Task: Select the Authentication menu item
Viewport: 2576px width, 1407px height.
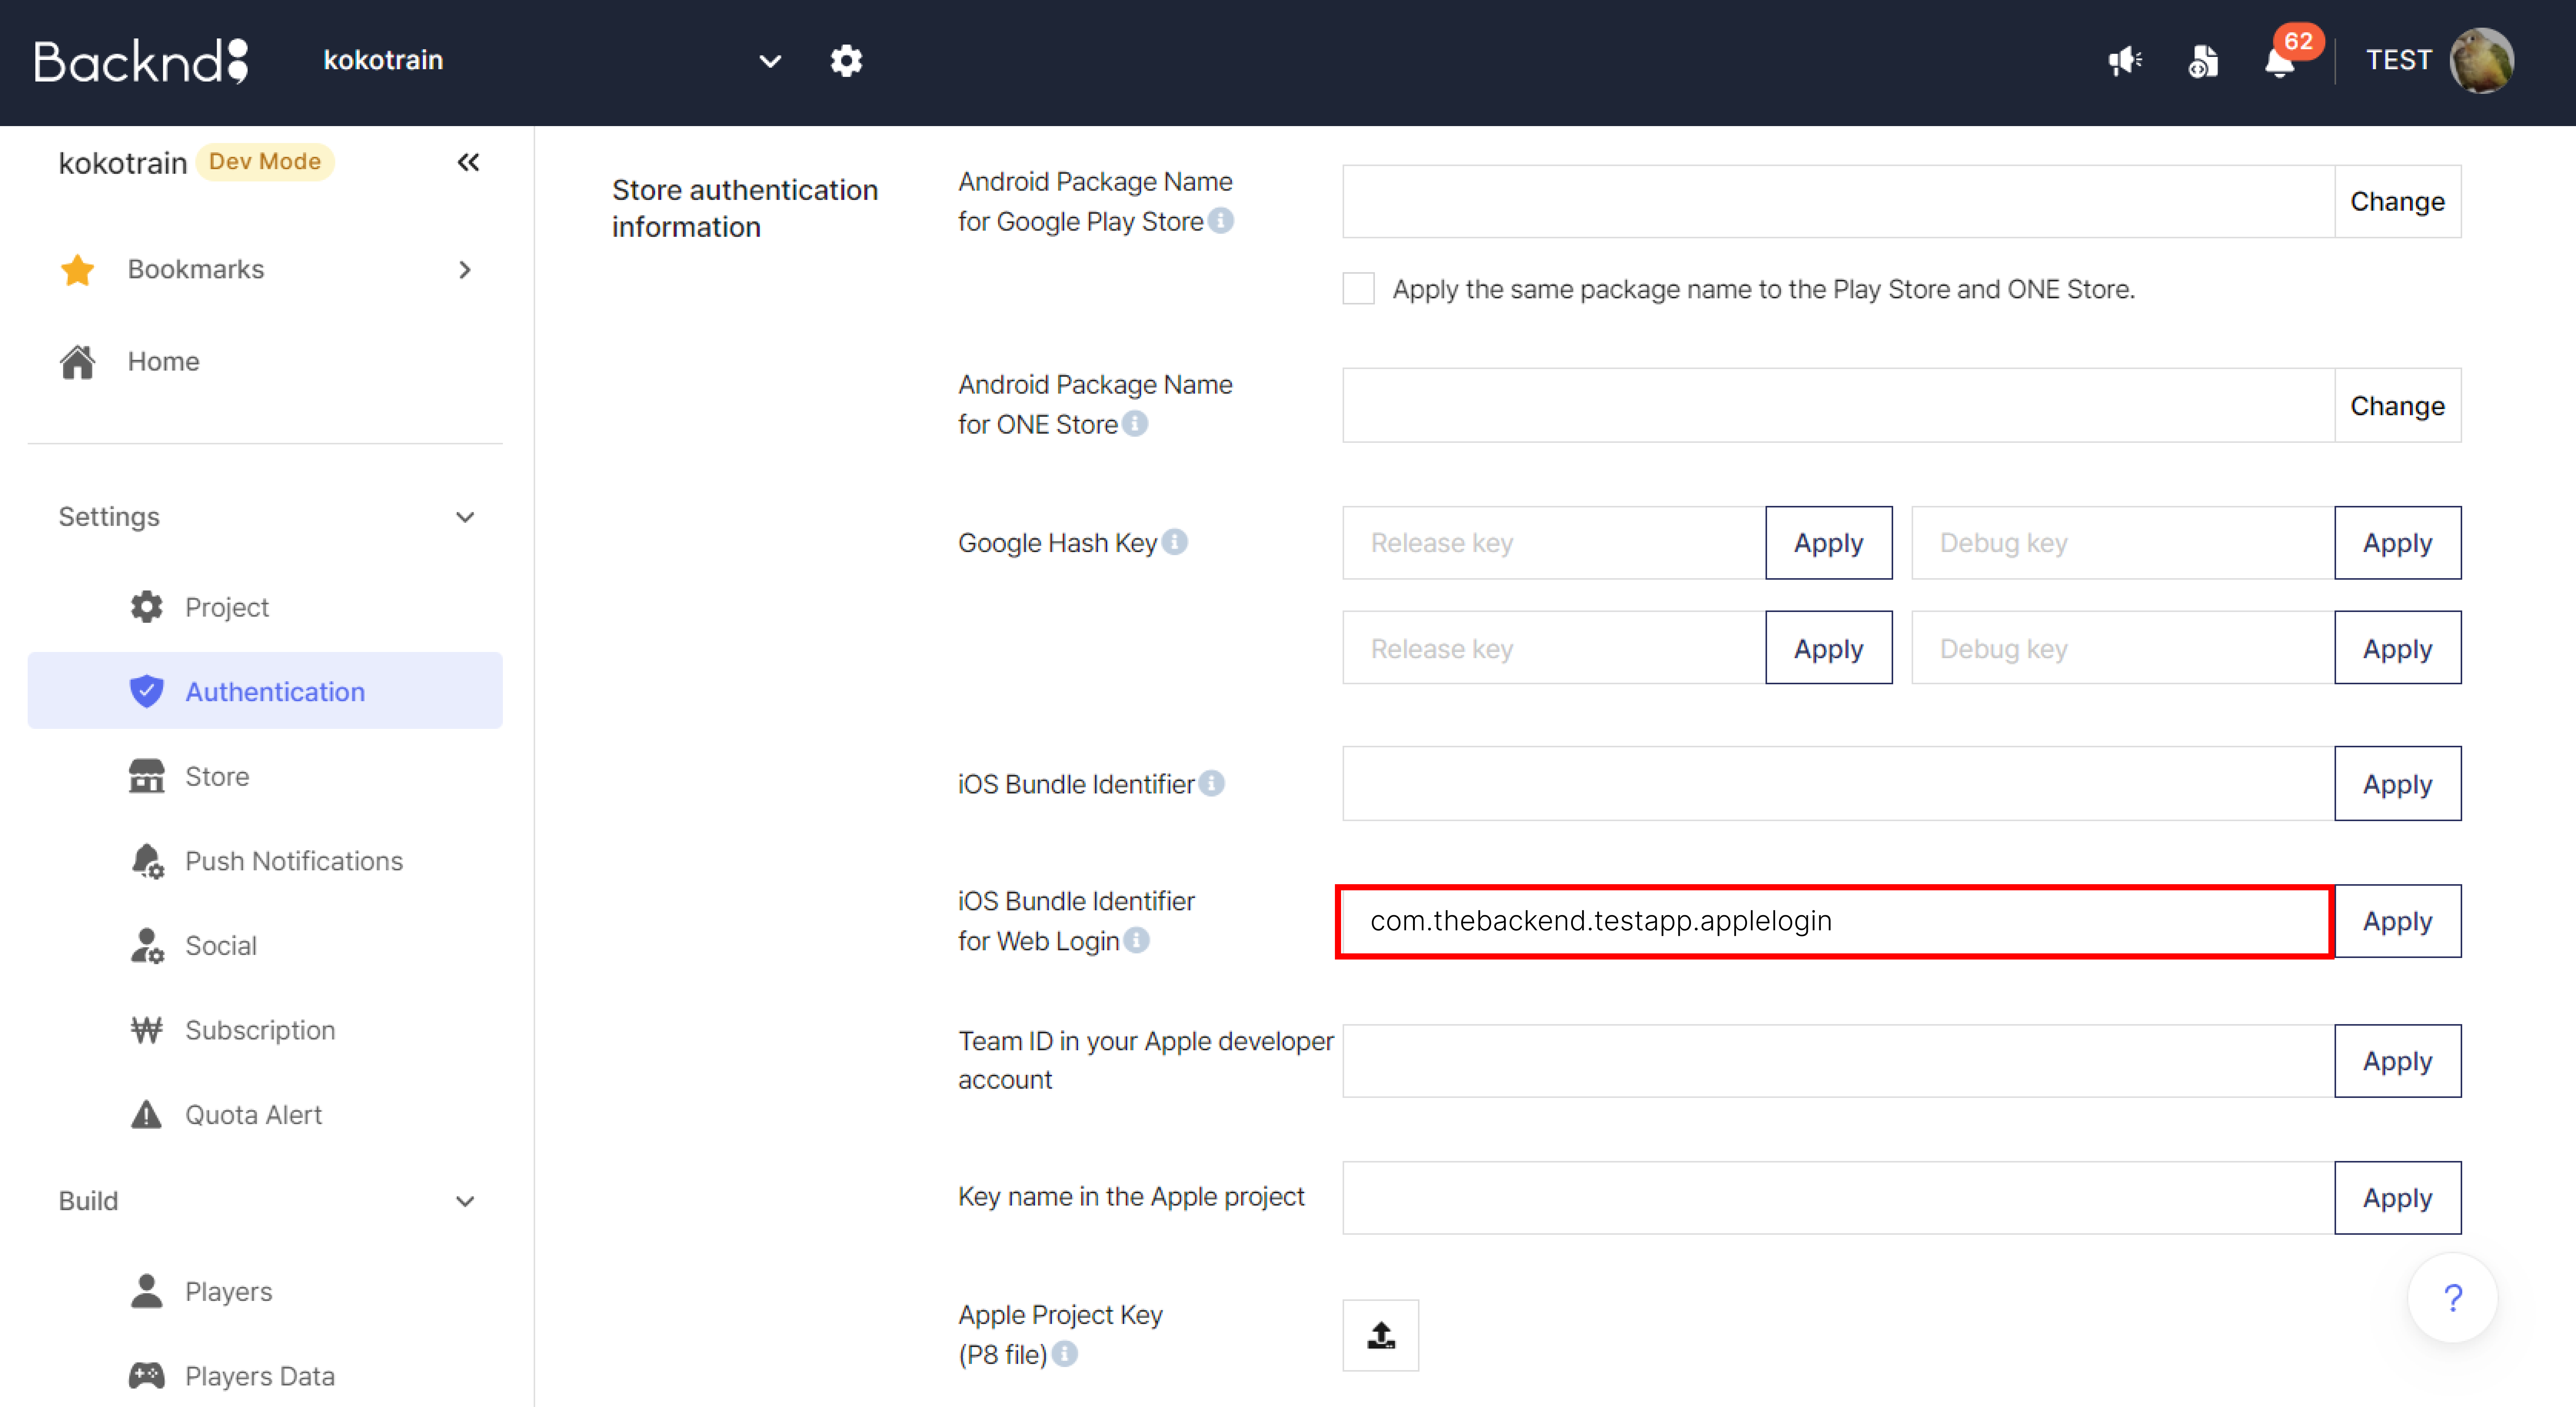Action: point(265,691)
